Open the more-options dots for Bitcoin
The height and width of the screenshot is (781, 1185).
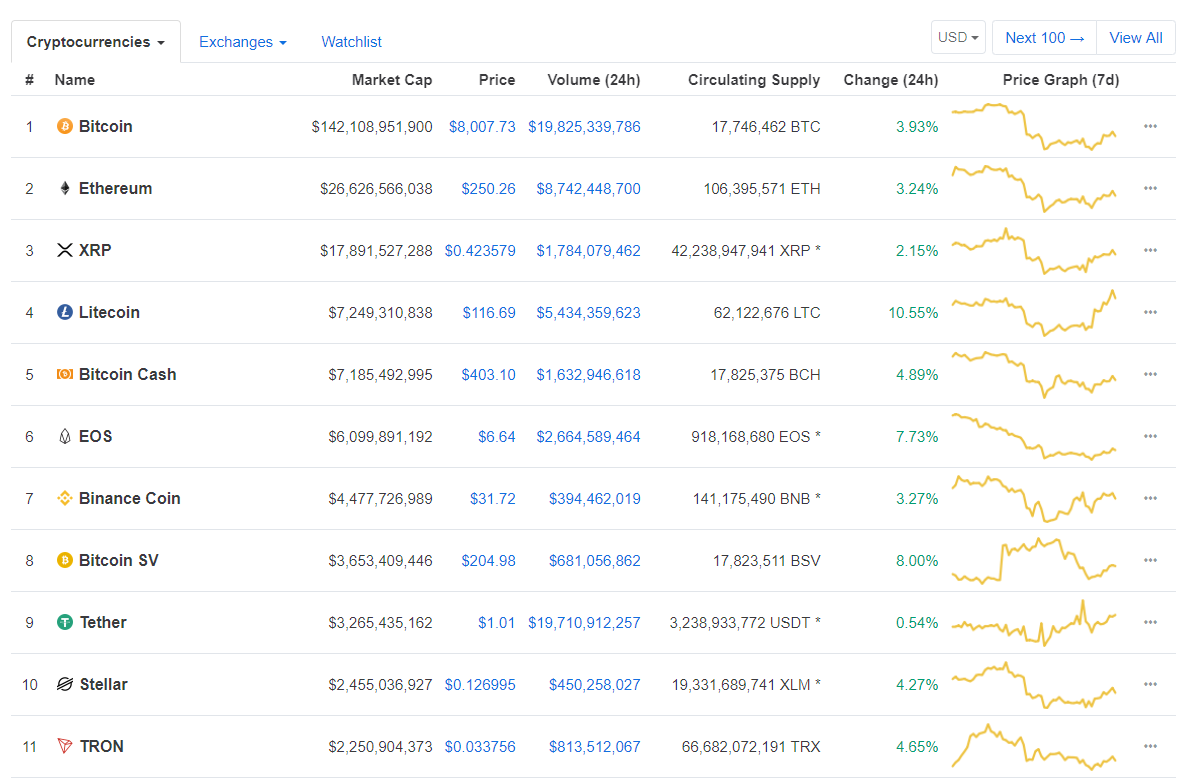click(1150, 126)
